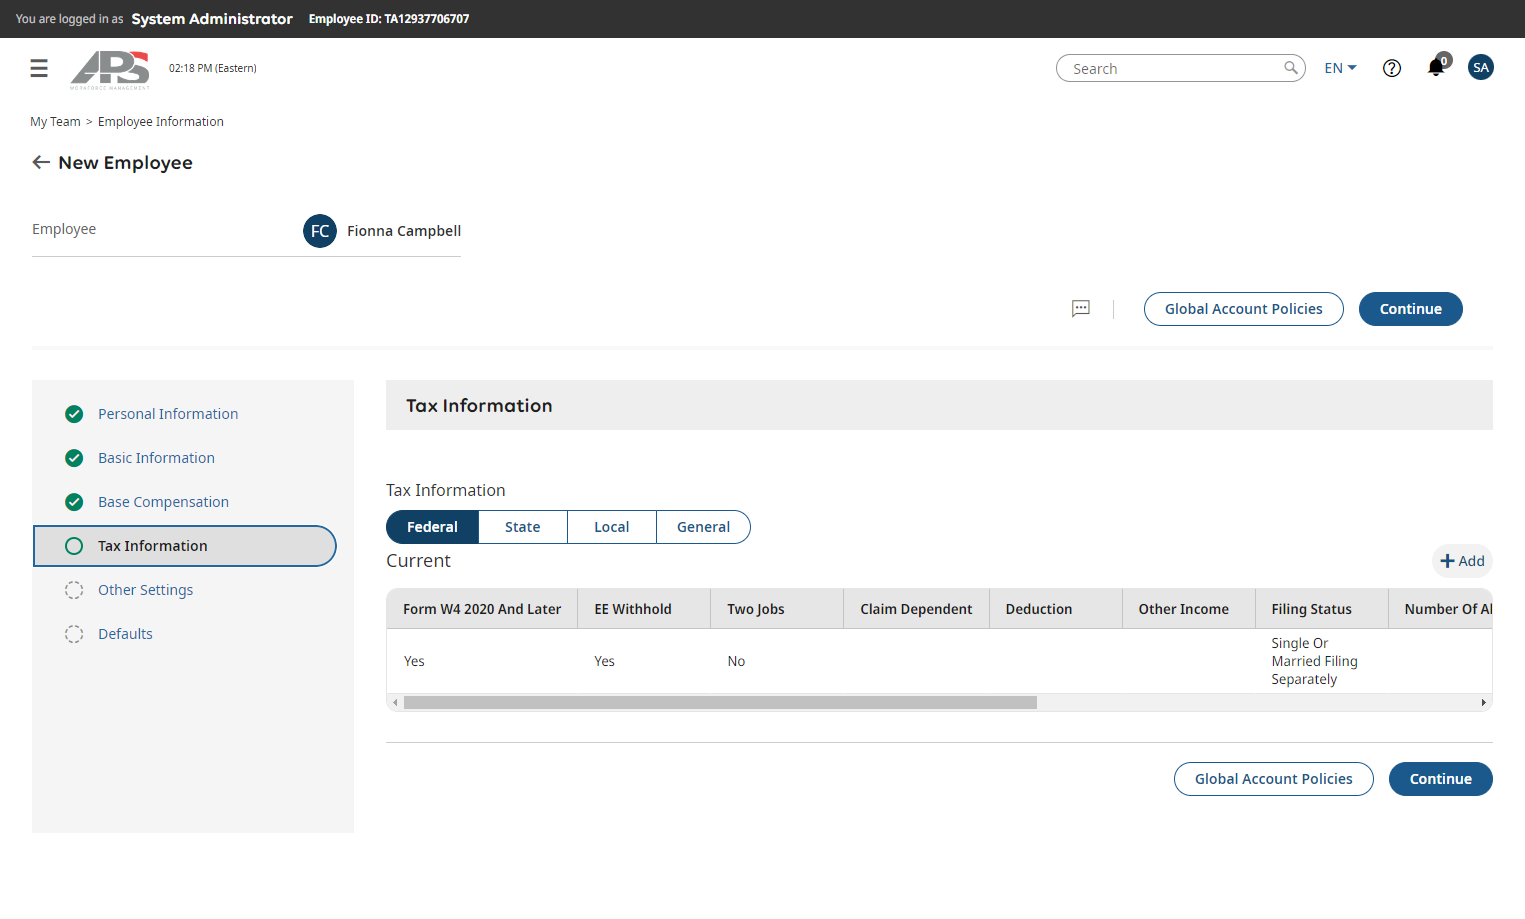Click the table scroll left arrow
The height and width of the screenshot is (919, 1525).
395,703
